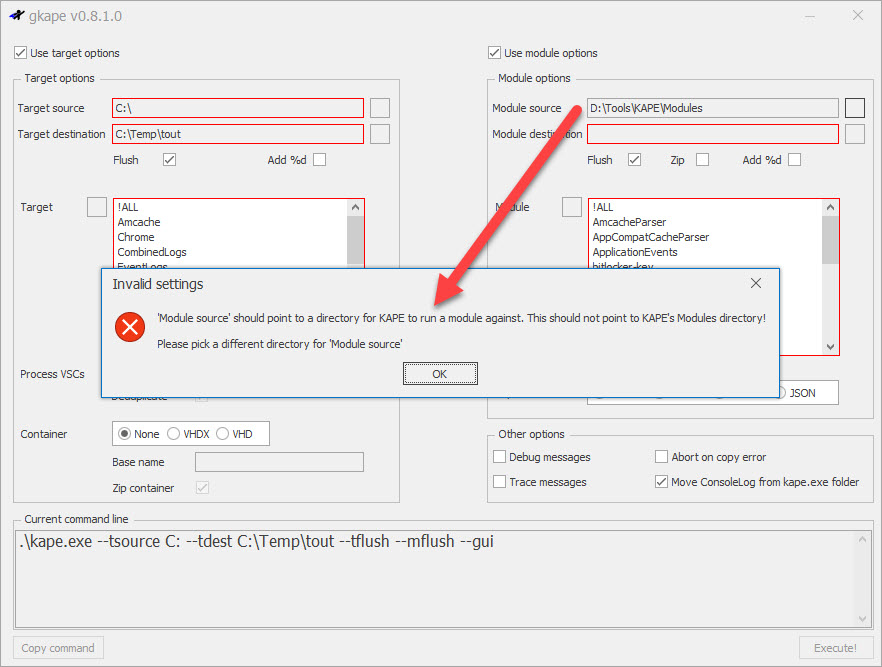Toggle Use target options checkbox
Viewport: 882px width, 667px height.
pyautogui.click(x=21, y=53)
